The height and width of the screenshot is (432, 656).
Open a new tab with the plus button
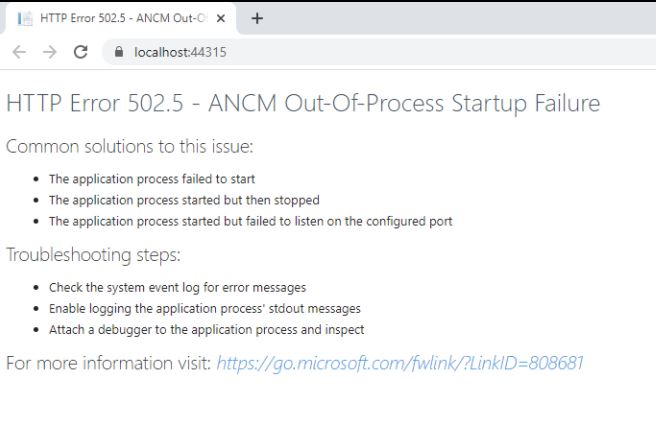pyautogui.click(x=257, y=18)
